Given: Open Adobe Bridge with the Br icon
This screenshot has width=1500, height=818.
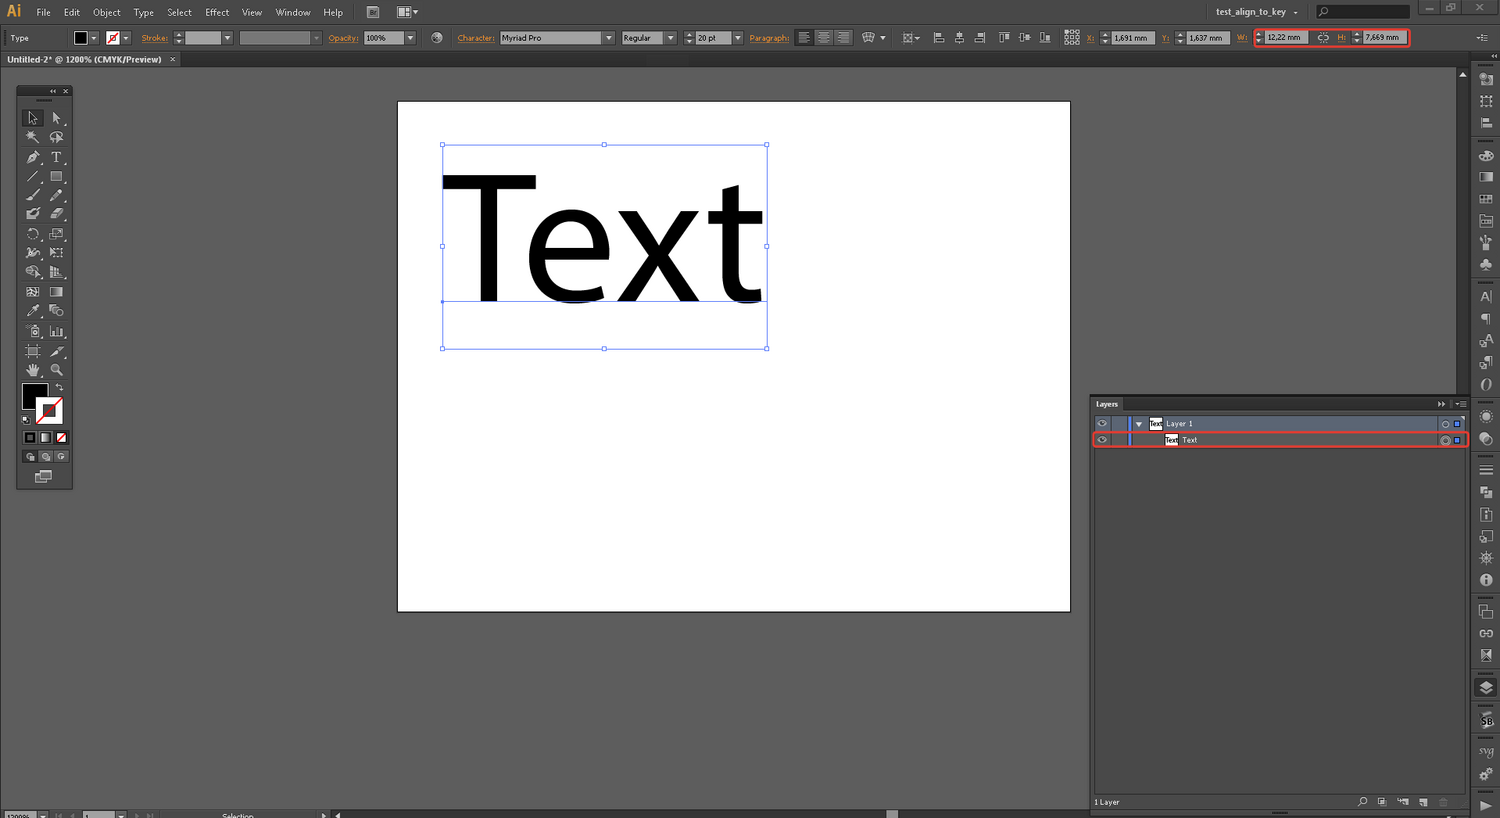Looking at the screenshot, I should 373,12.
